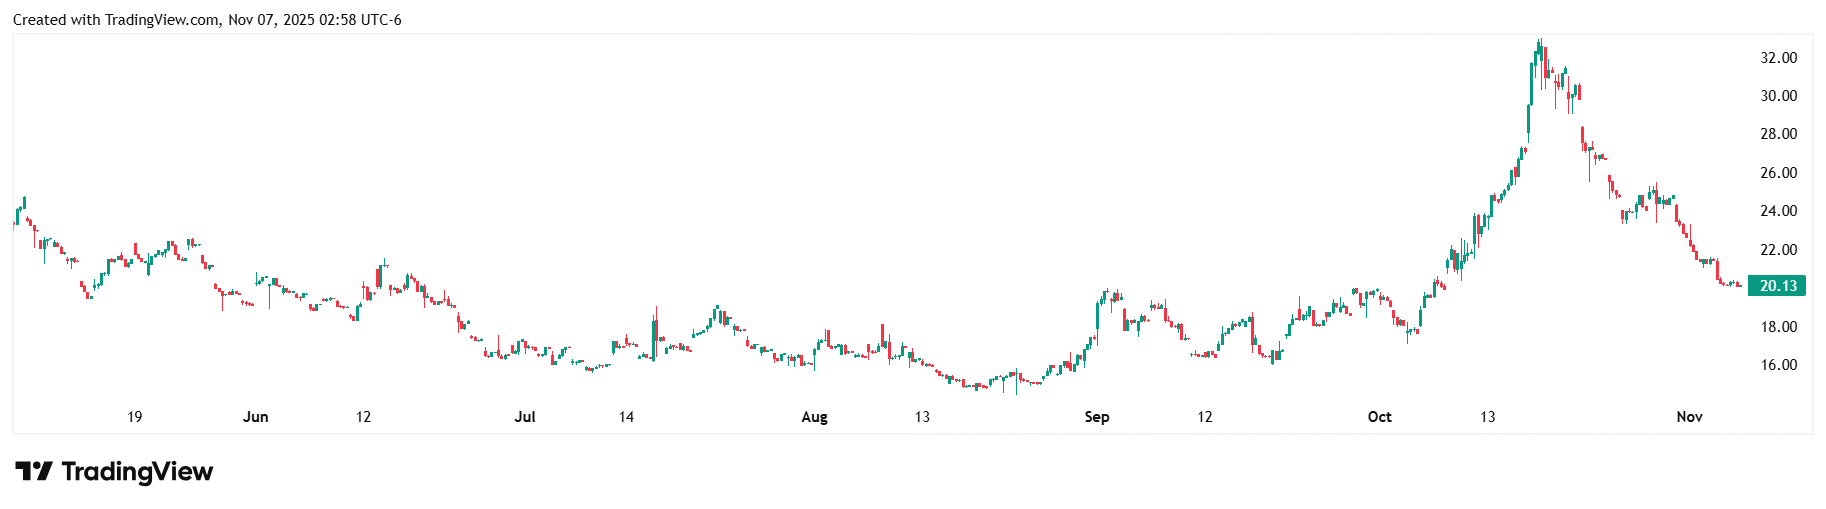This screenshot has width=1826, height=509.
Task: Click the Oct time axis label
Action: click(x=1379, y=417)
